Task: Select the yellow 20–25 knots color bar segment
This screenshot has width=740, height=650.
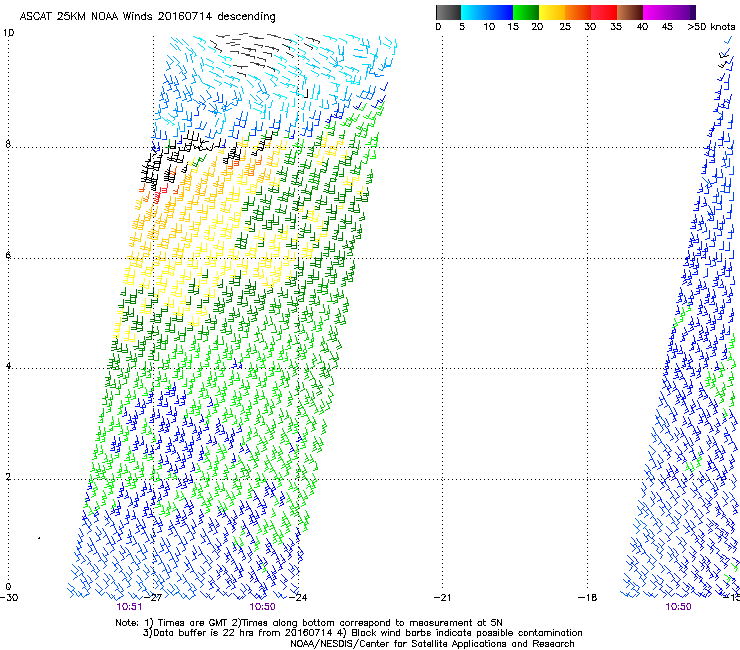Action: click(x=552, y=12)
